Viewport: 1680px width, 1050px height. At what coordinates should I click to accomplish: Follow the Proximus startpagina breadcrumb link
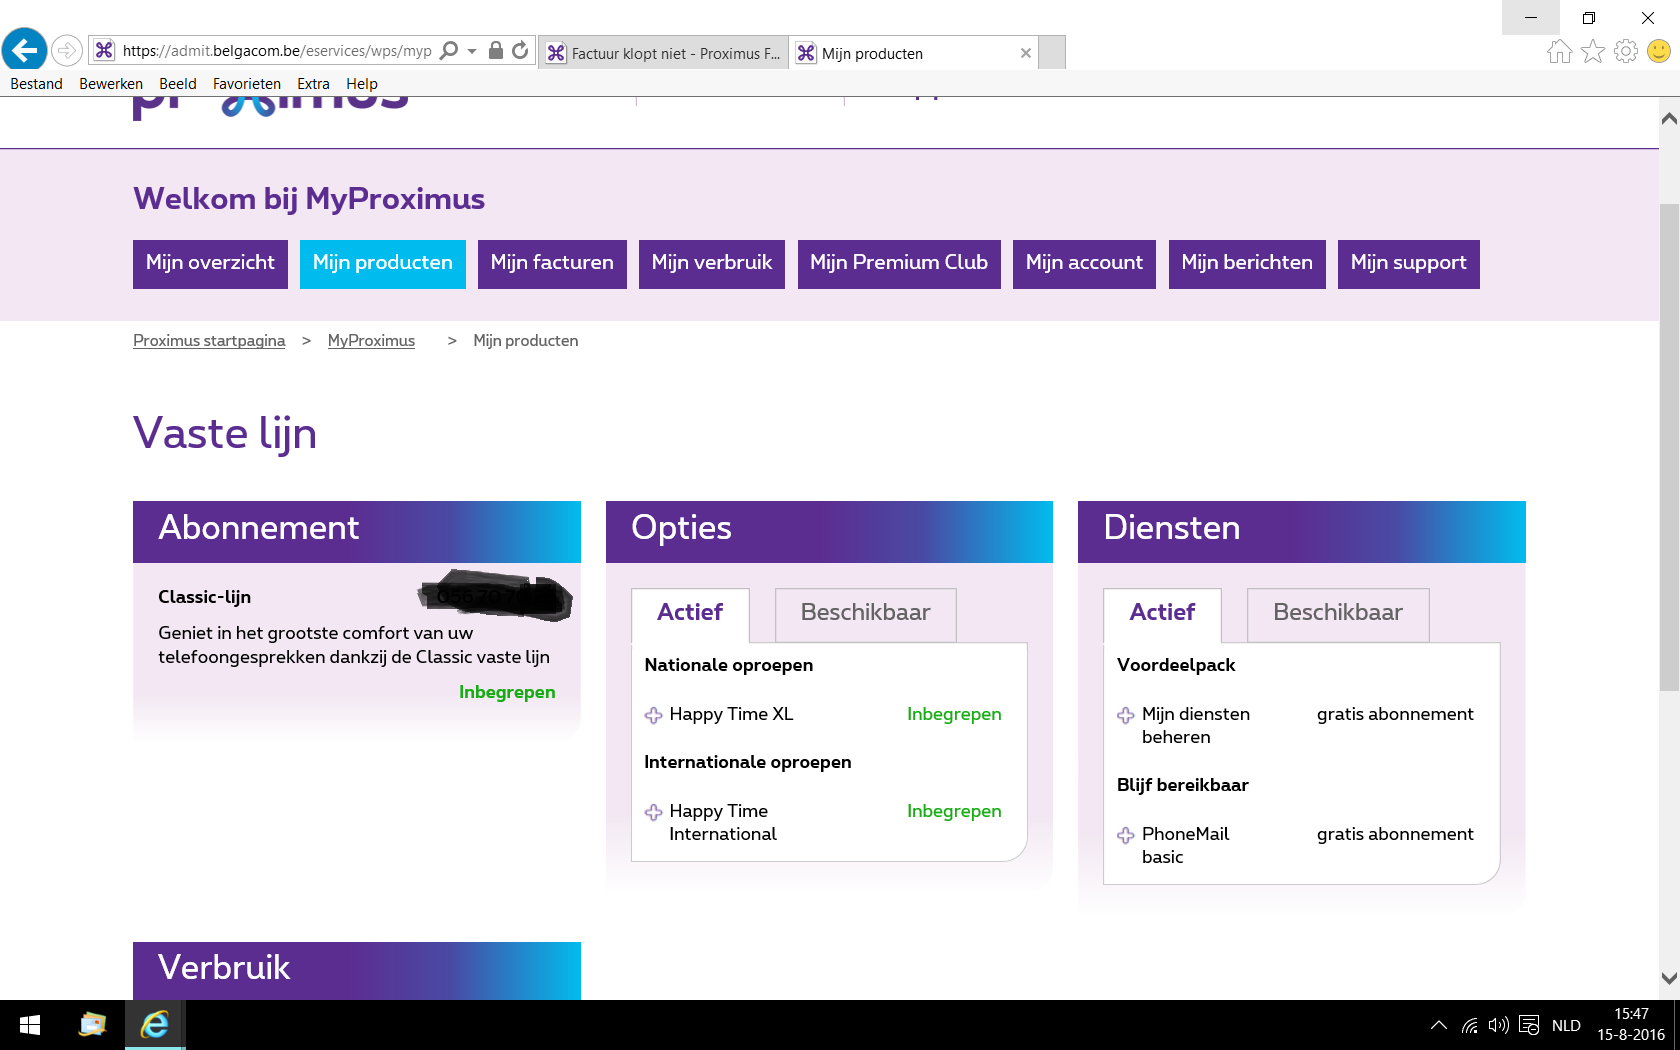pyautogui.click(x=209, y=341)
